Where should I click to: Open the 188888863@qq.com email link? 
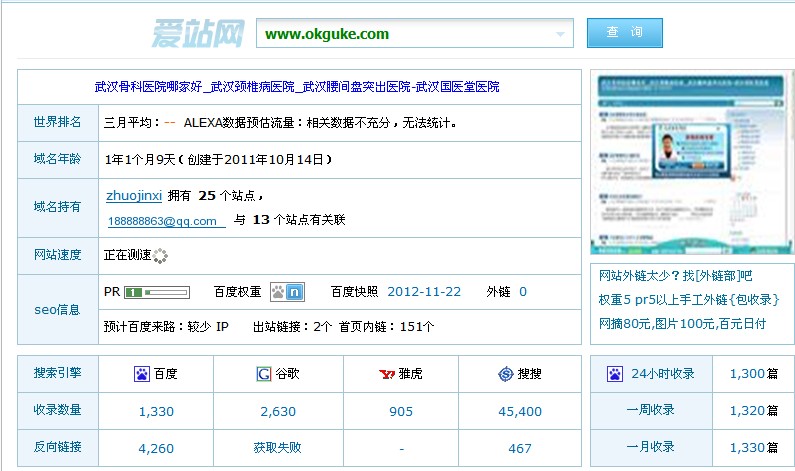[163, 221]
